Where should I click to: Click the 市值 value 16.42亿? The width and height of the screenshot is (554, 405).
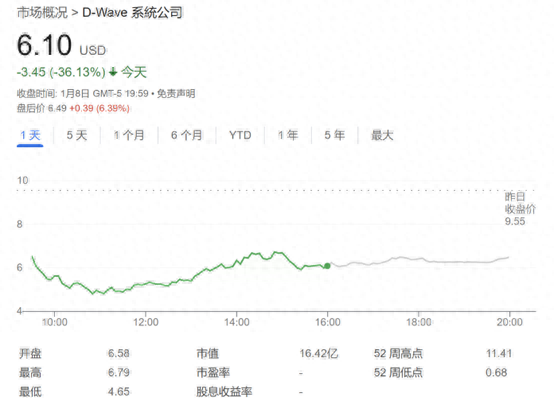tap(319, 353)
